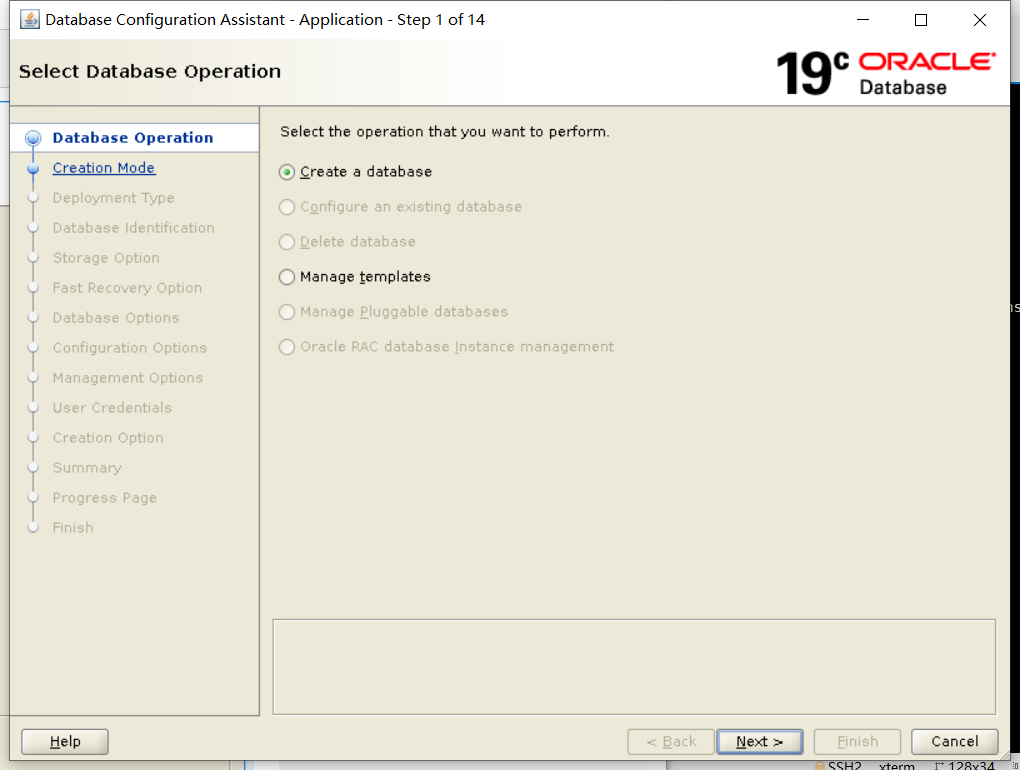
Task: Click the Select Database Operation heading
Action: (x=150, y=72)
